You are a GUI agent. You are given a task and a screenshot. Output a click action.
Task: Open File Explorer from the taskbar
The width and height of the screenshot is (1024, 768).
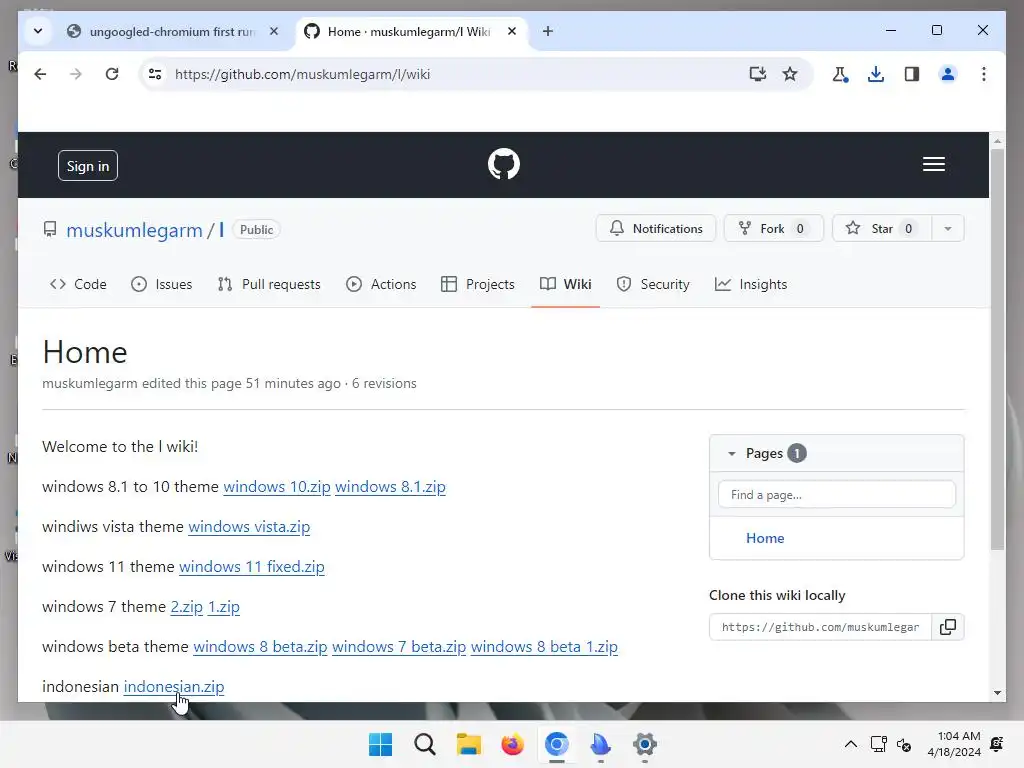468,744
